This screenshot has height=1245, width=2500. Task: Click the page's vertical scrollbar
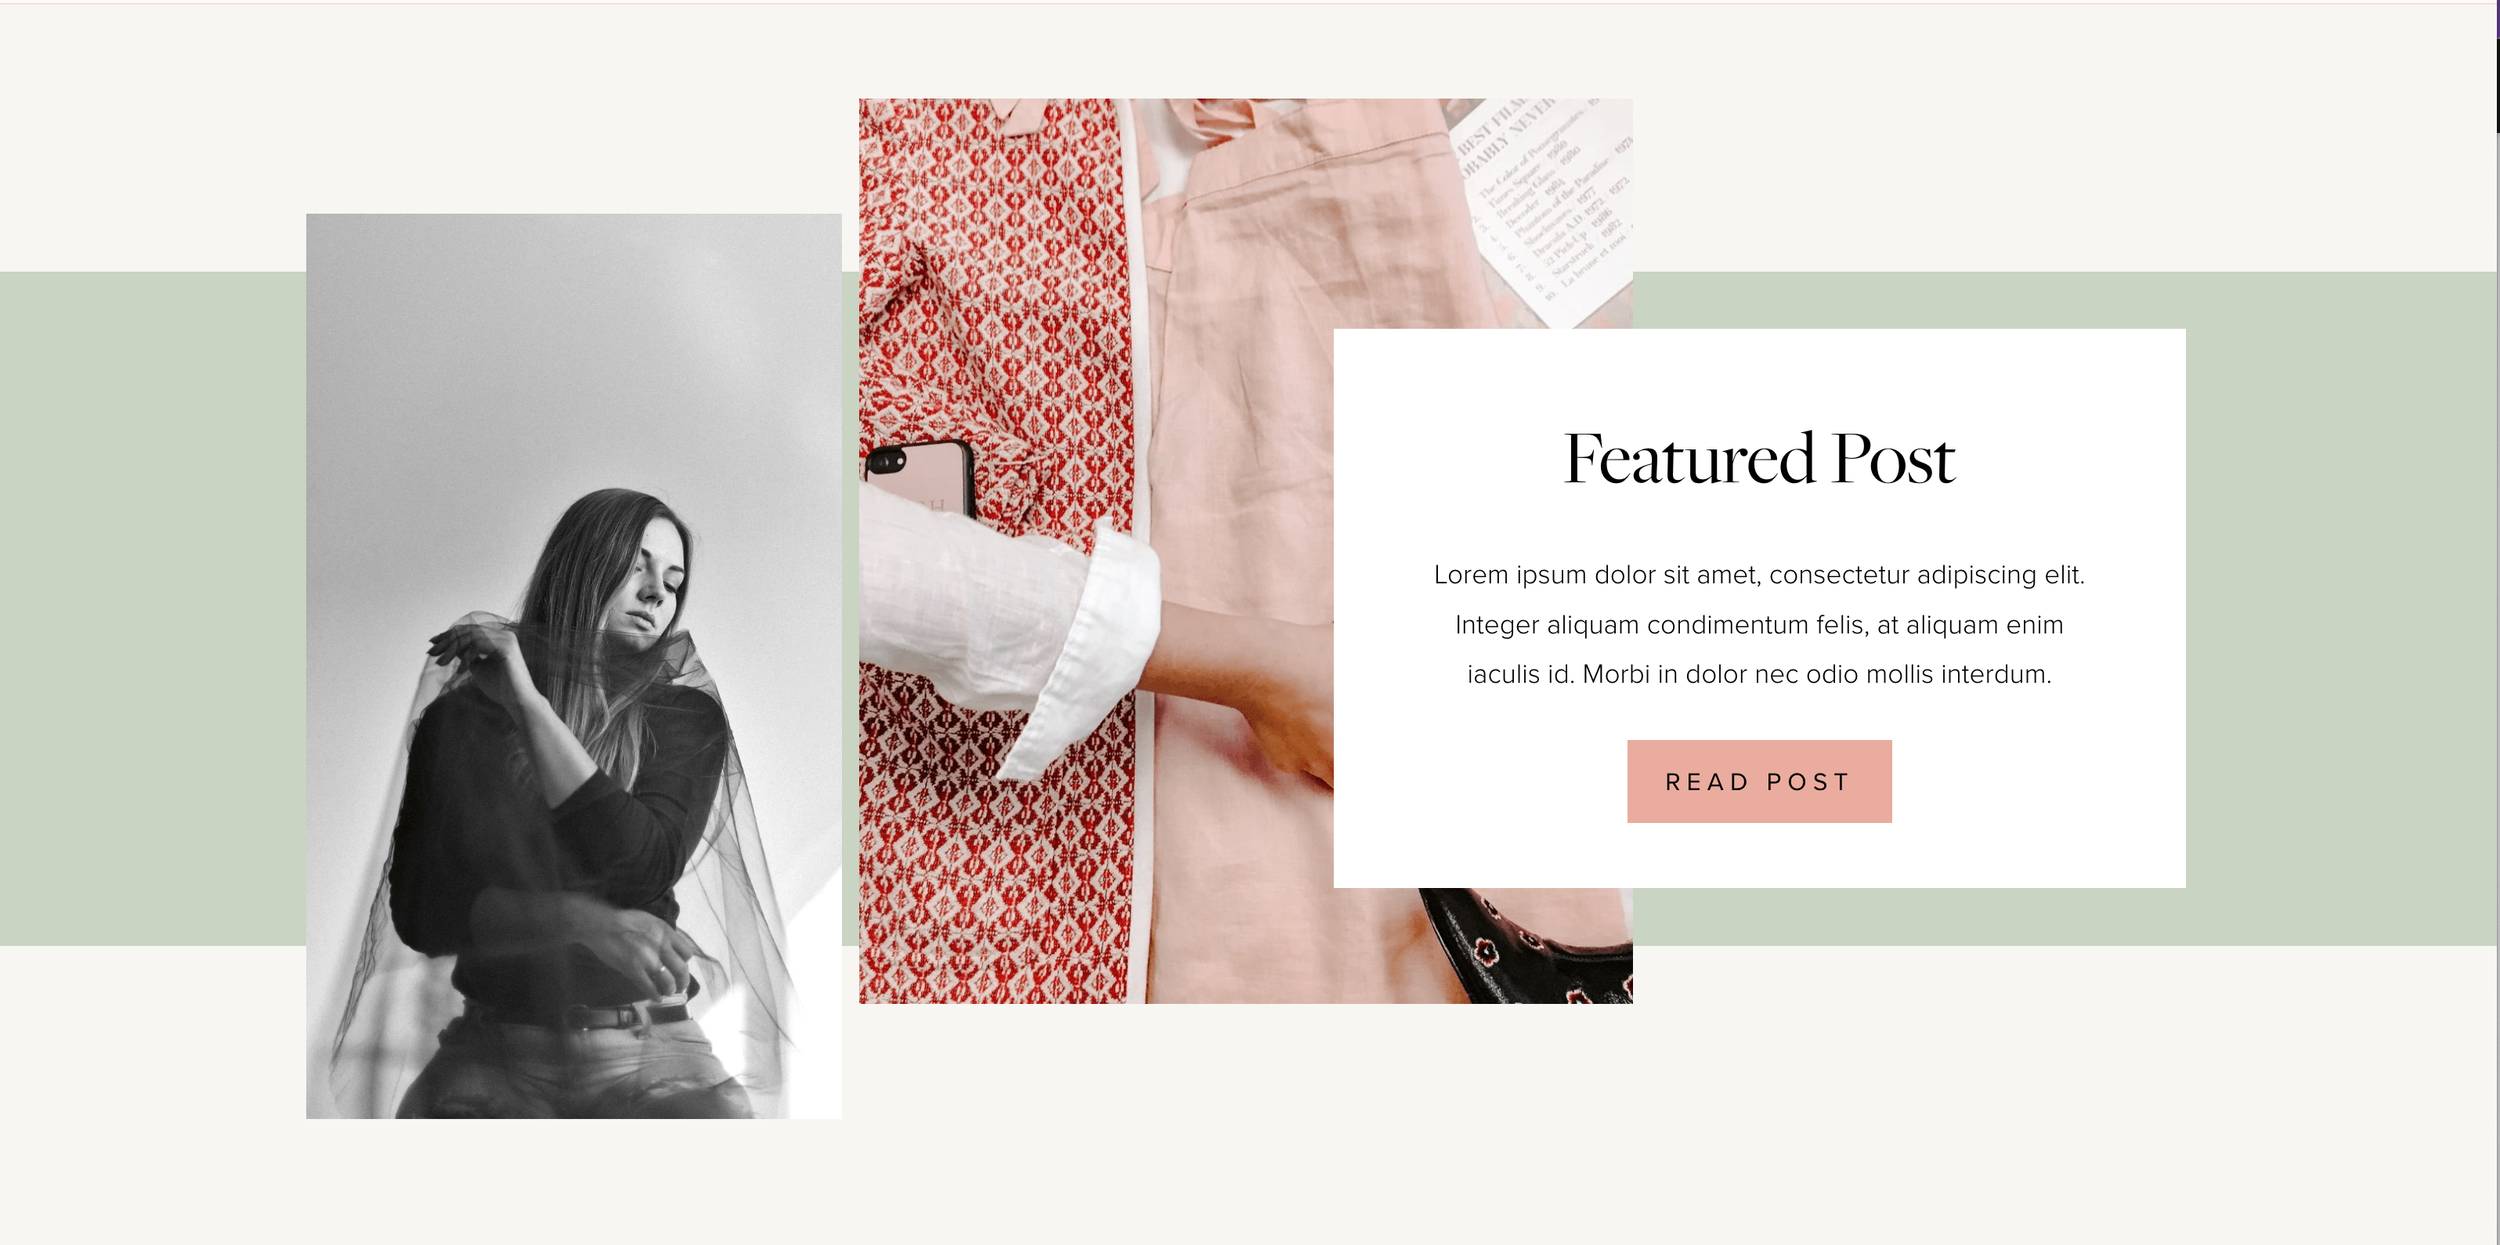(2498, 622)
